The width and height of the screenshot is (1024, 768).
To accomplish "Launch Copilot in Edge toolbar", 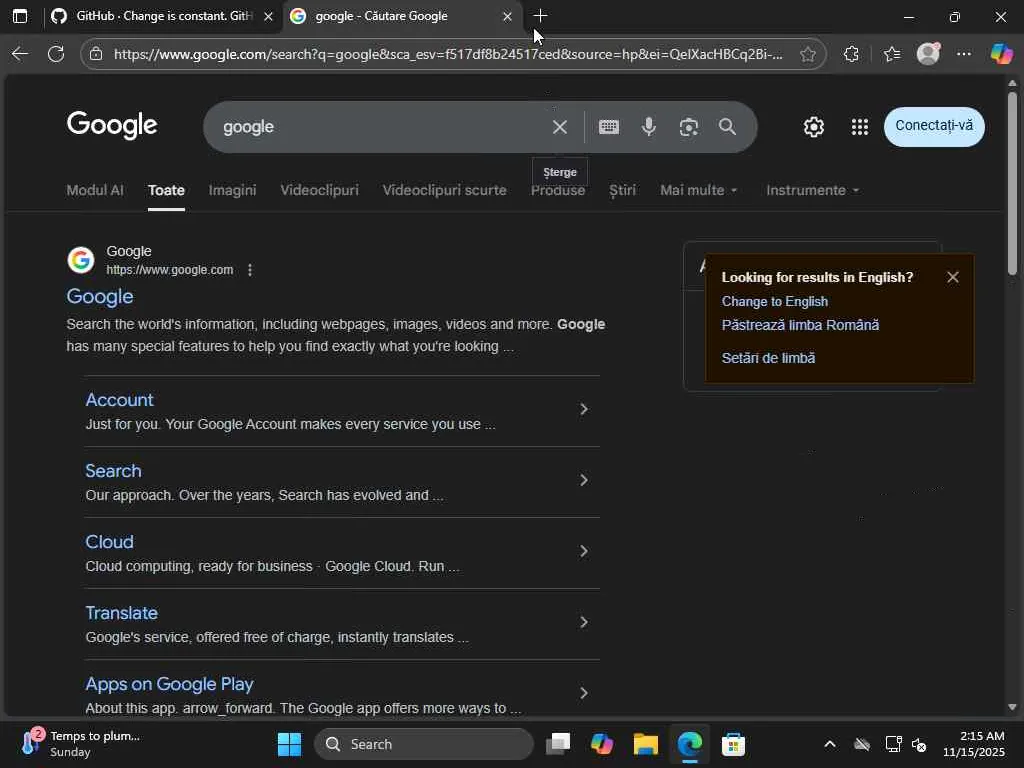I will click(1001, 54).
